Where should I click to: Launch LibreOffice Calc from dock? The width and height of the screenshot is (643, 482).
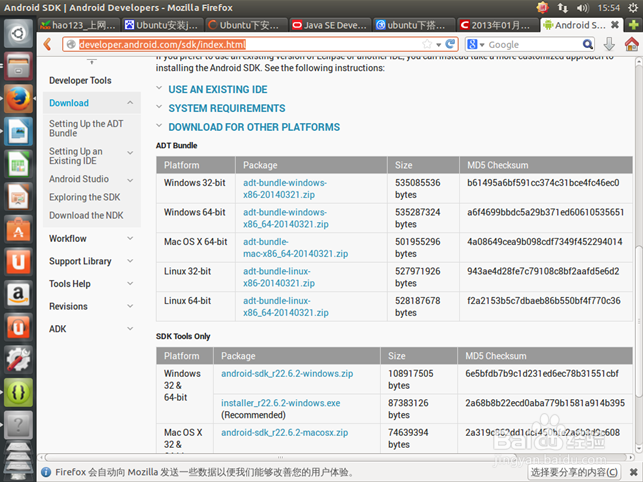click(18, 164)
